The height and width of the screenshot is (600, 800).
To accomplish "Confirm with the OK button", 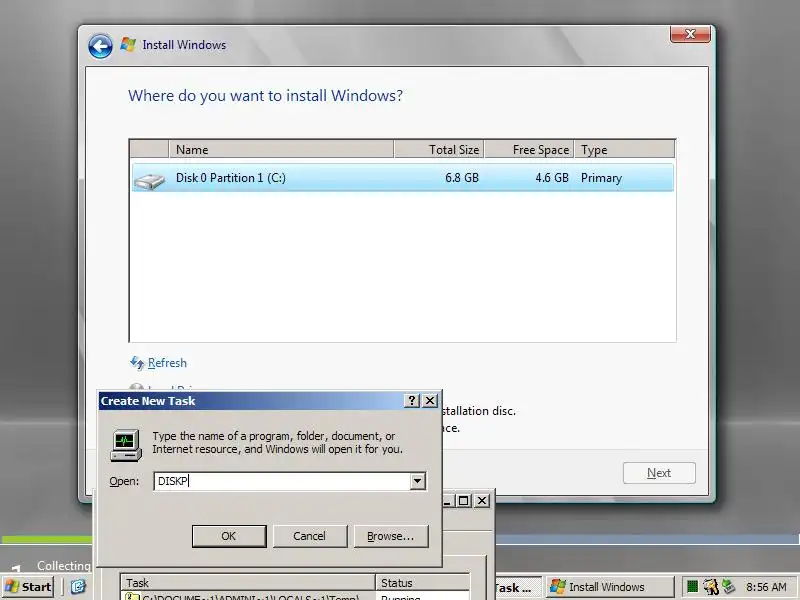I will [229, 536].
